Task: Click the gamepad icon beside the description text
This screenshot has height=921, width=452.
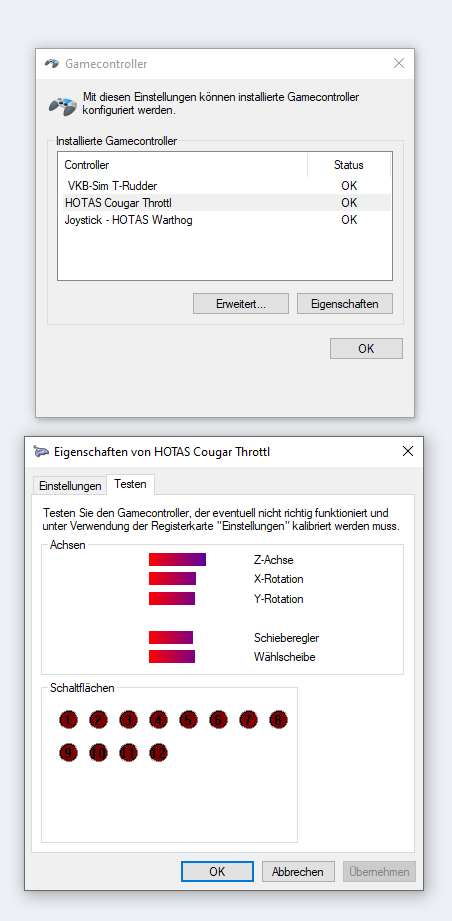Action: (63, 106)
